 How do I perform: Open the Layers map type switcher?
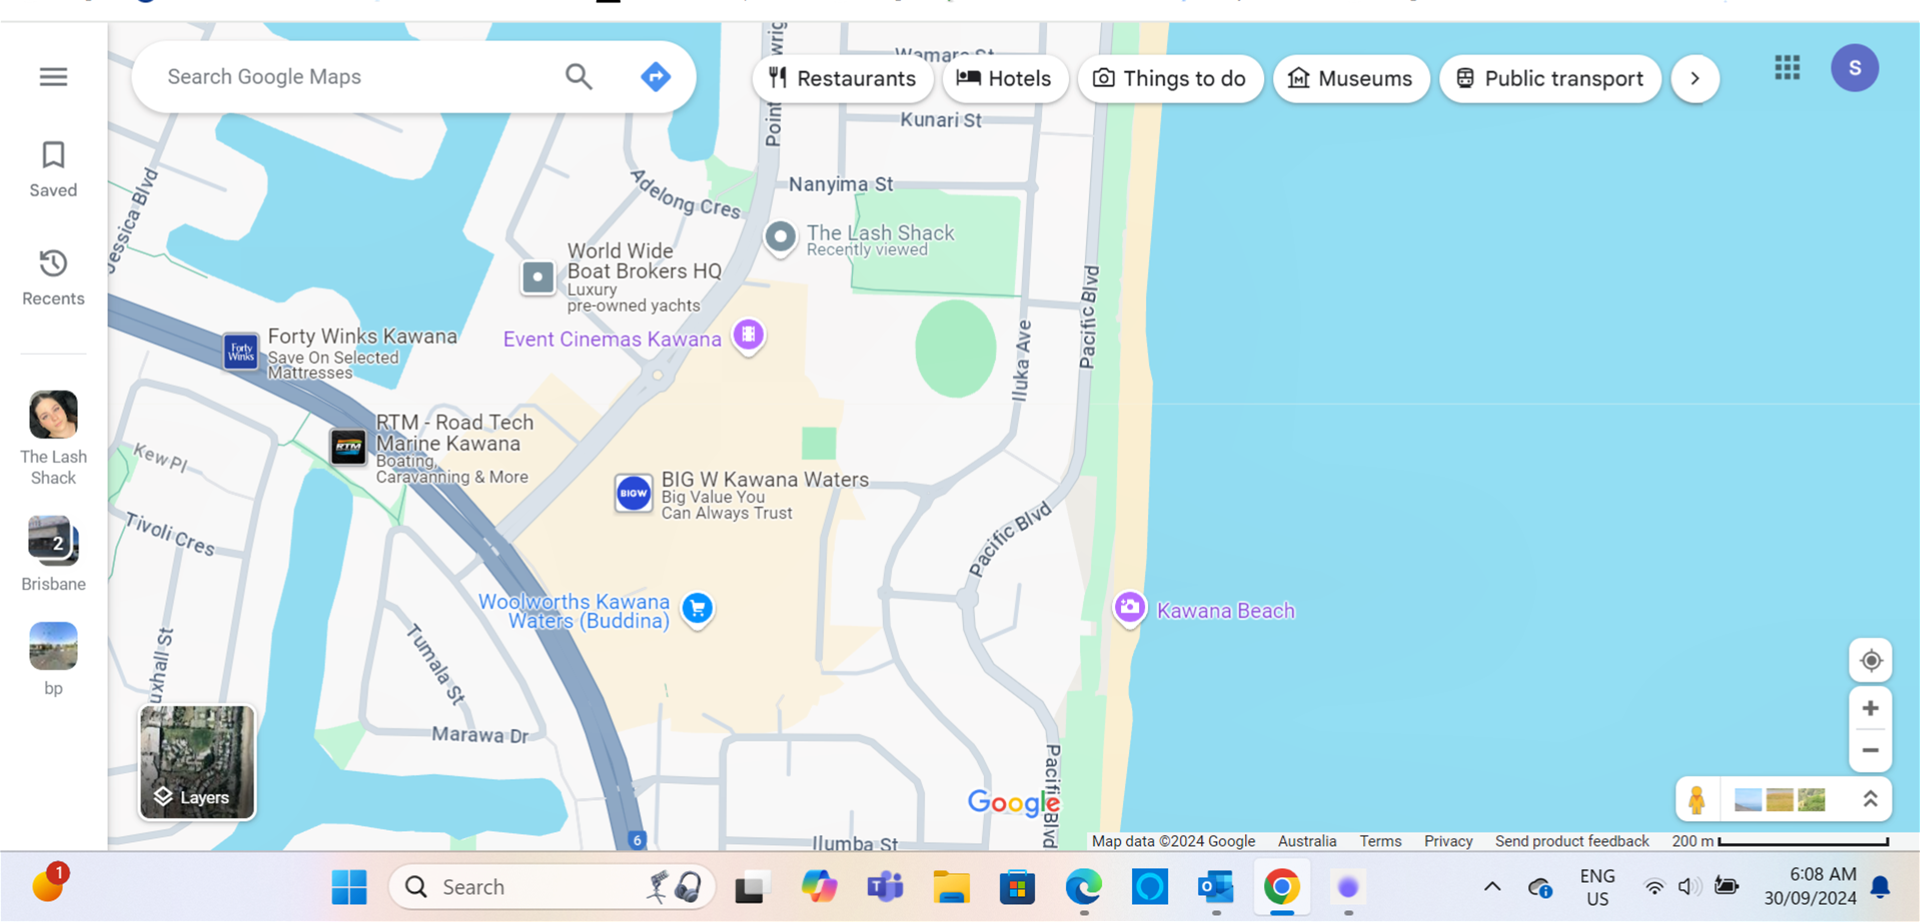coord(197,762)
